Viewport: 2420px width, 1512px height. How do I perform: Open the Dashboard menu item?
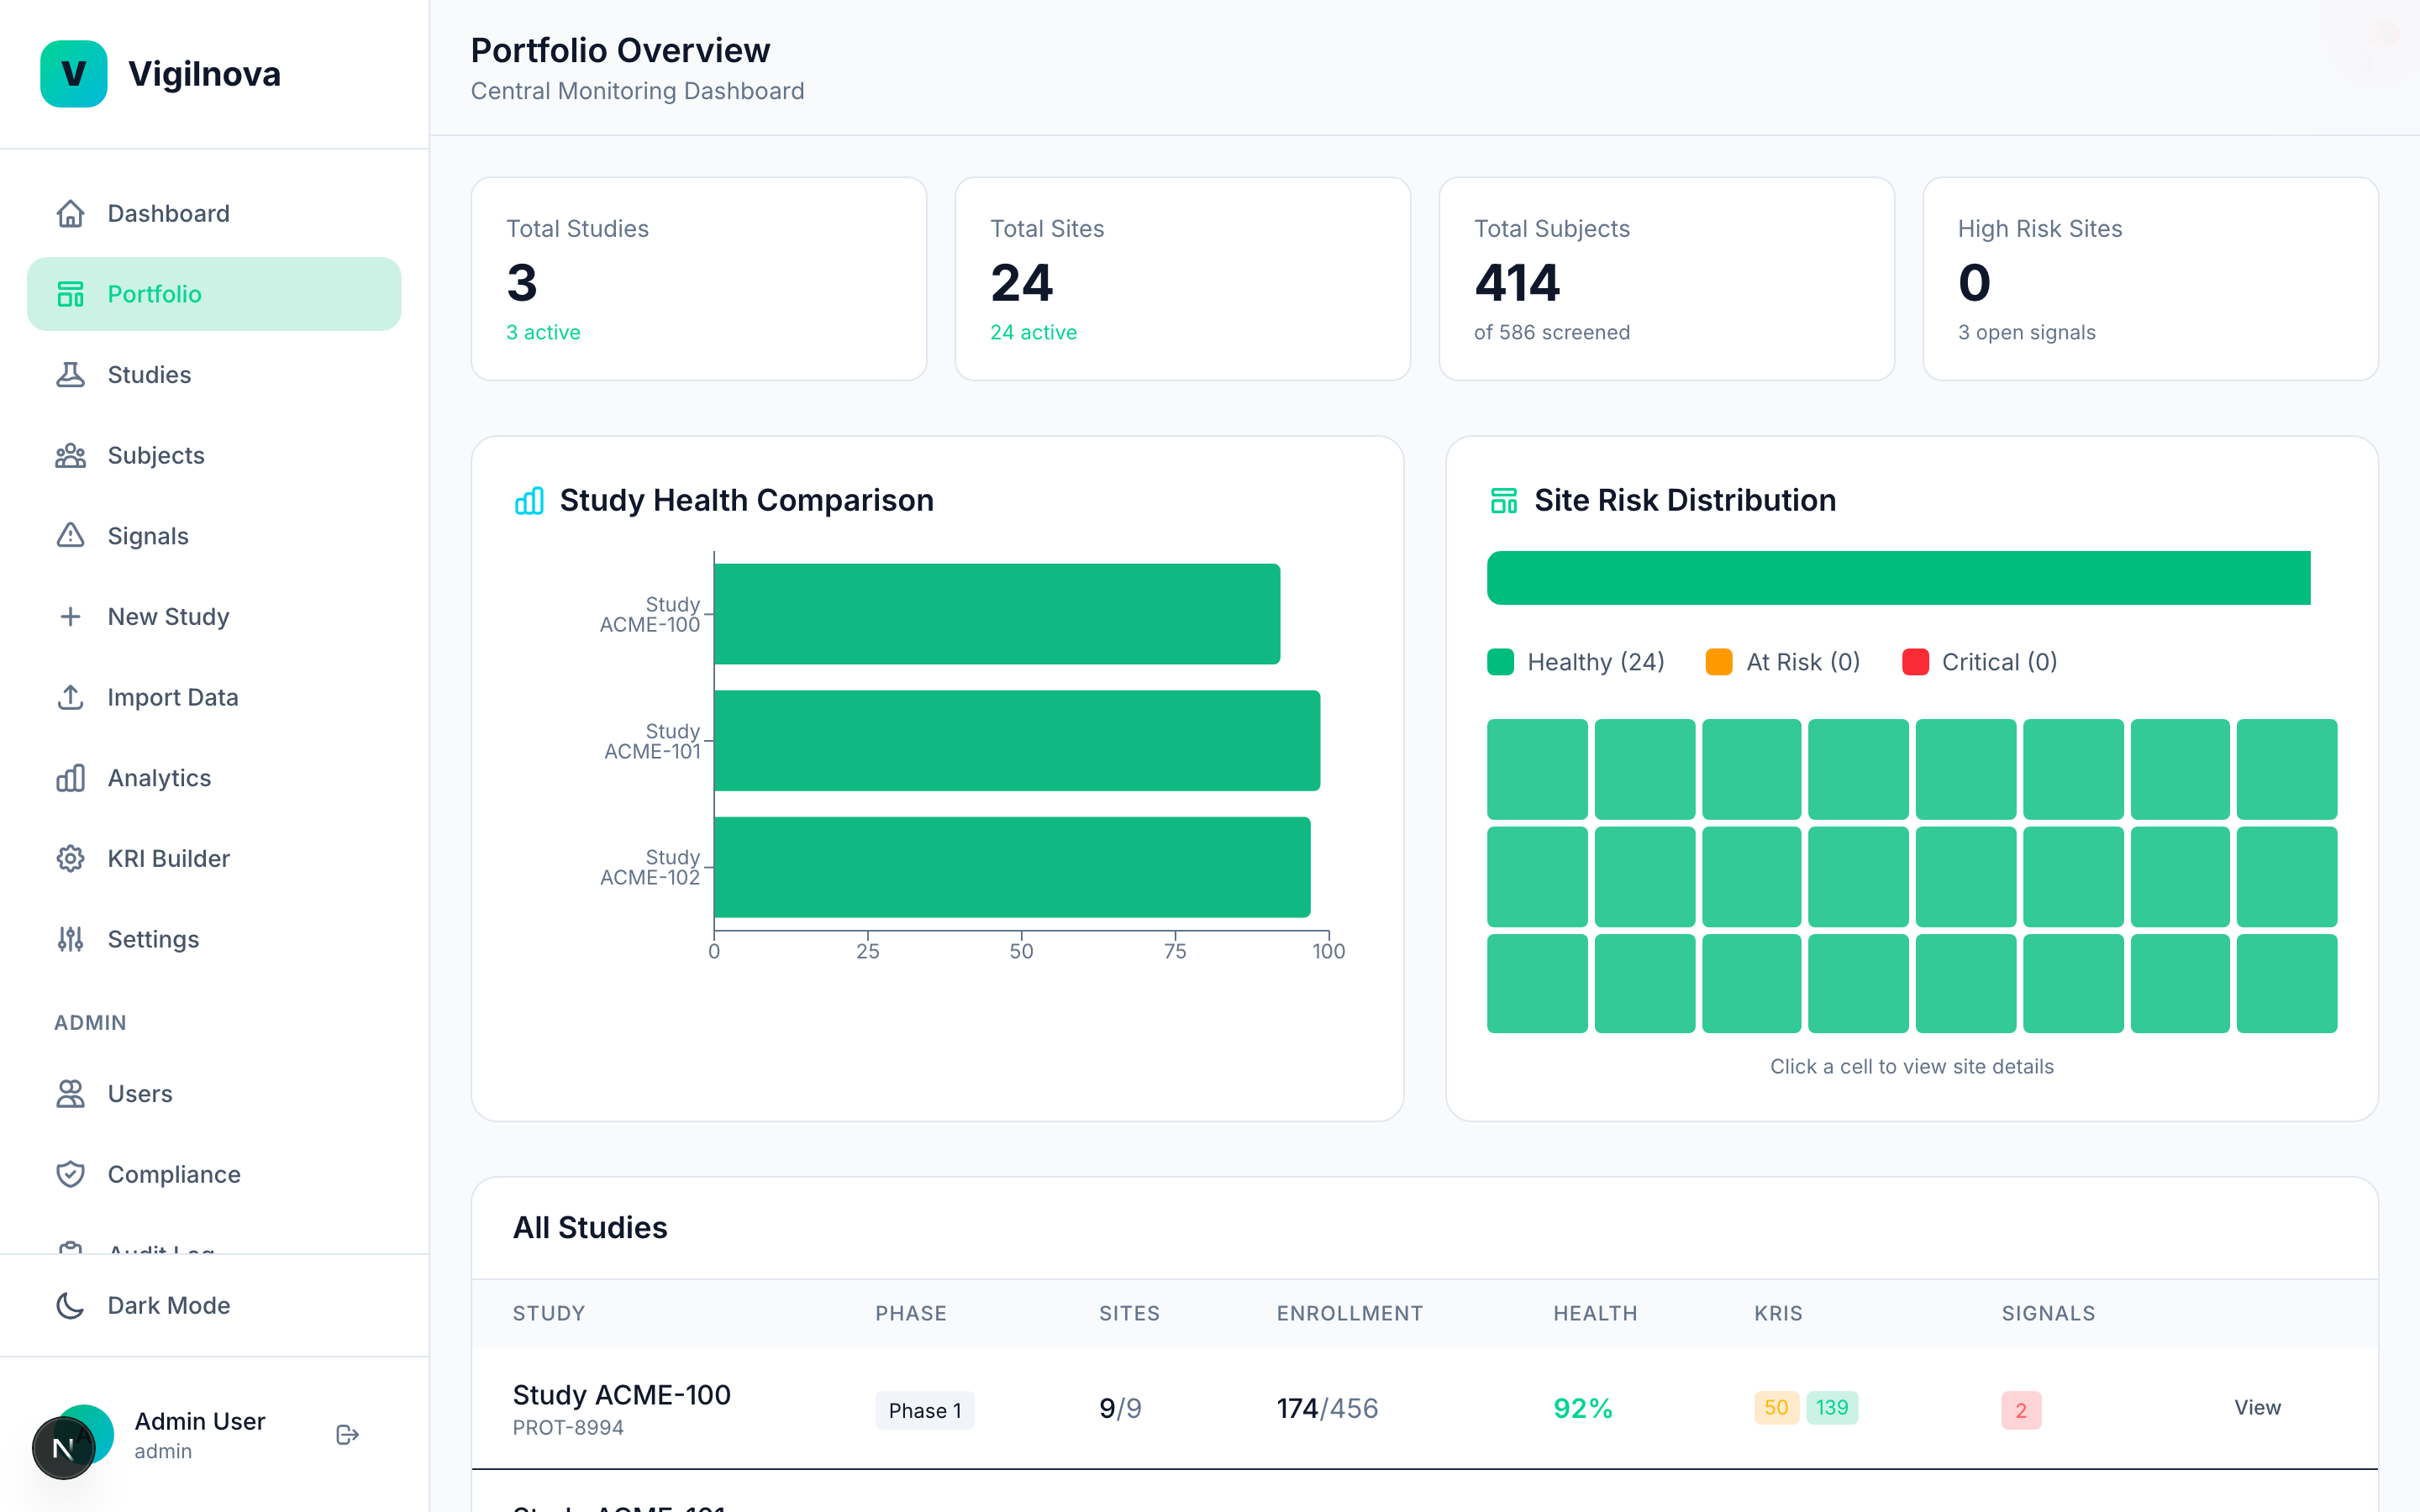[x=167, y=213]
